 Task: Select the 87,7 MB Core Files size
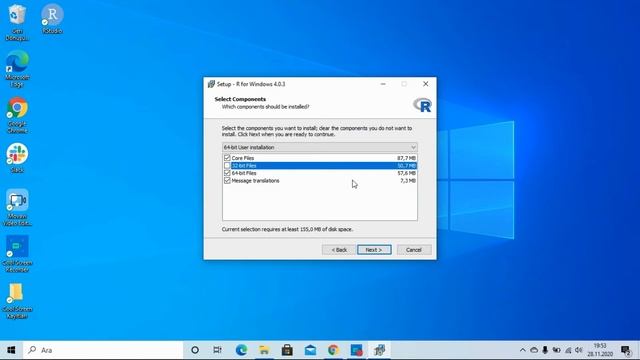(x=406, y=158)
